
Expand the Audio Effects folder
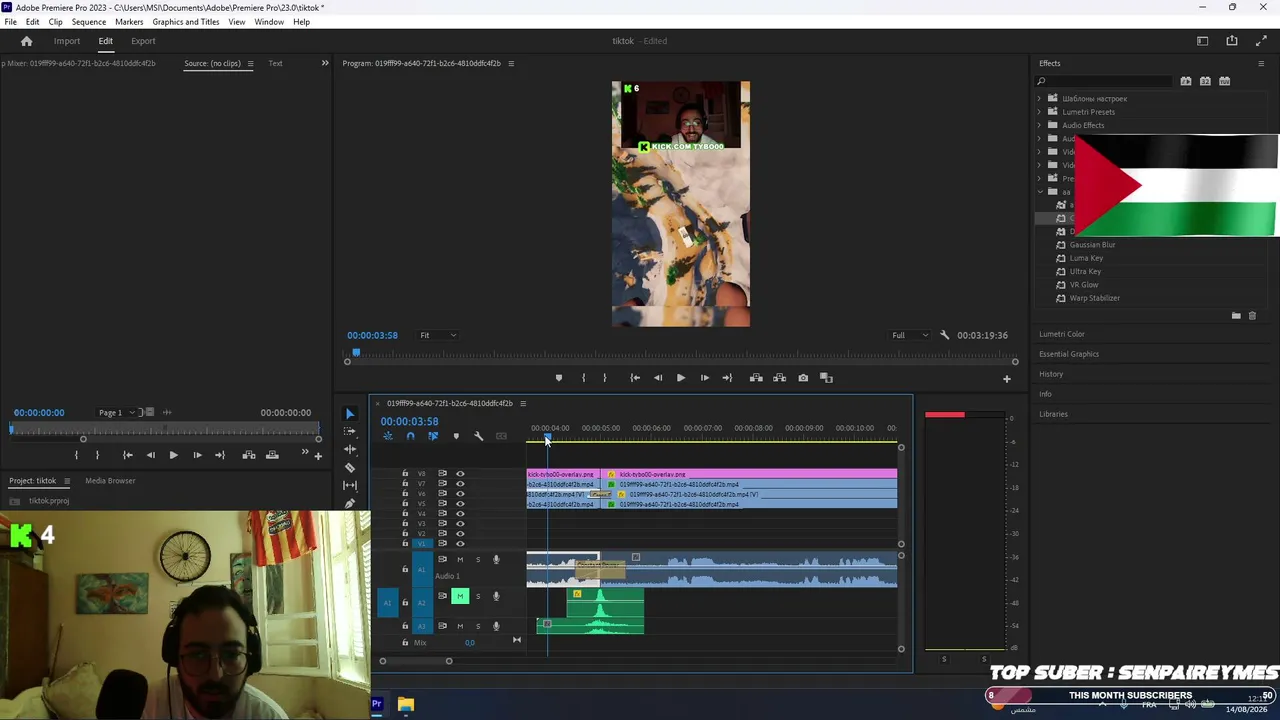pyautogui.click(x=1039, y=125)
